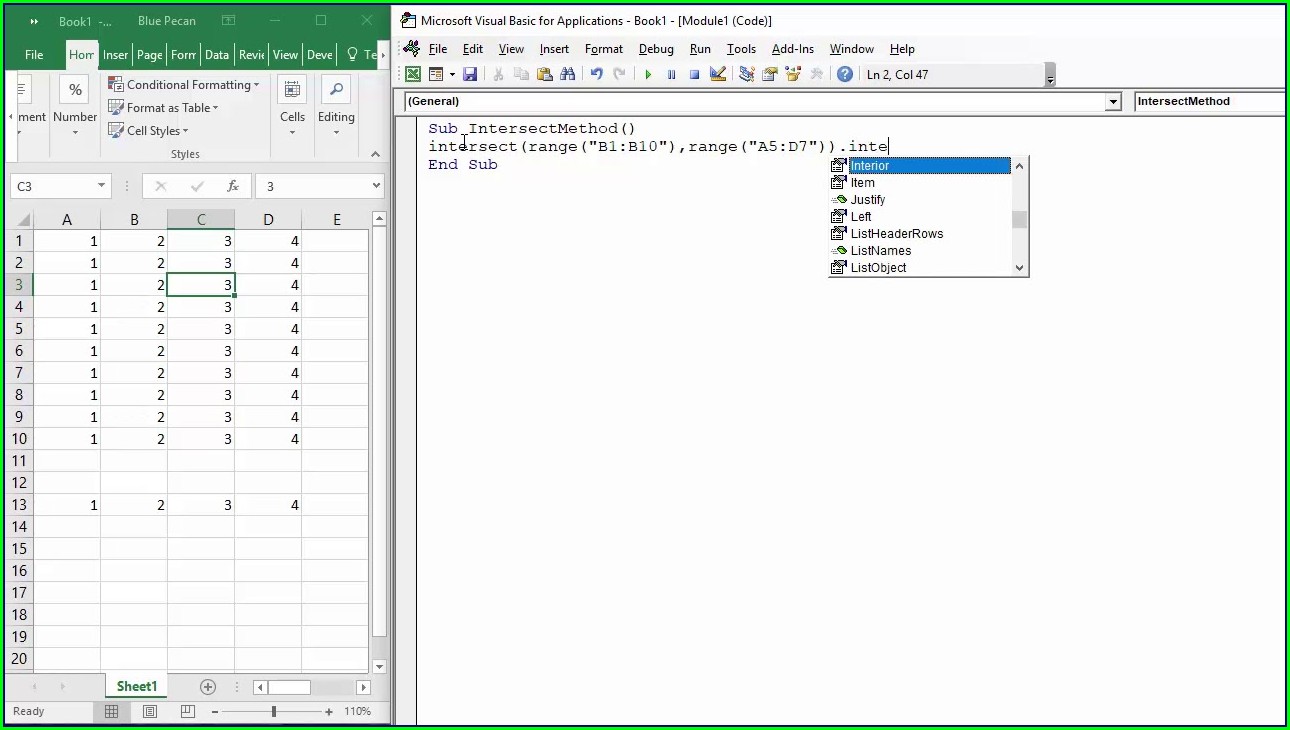This screenshot has height=730, width=1290.
Task: Expand the Excel formula bar
Action: (x=376, y=186)
